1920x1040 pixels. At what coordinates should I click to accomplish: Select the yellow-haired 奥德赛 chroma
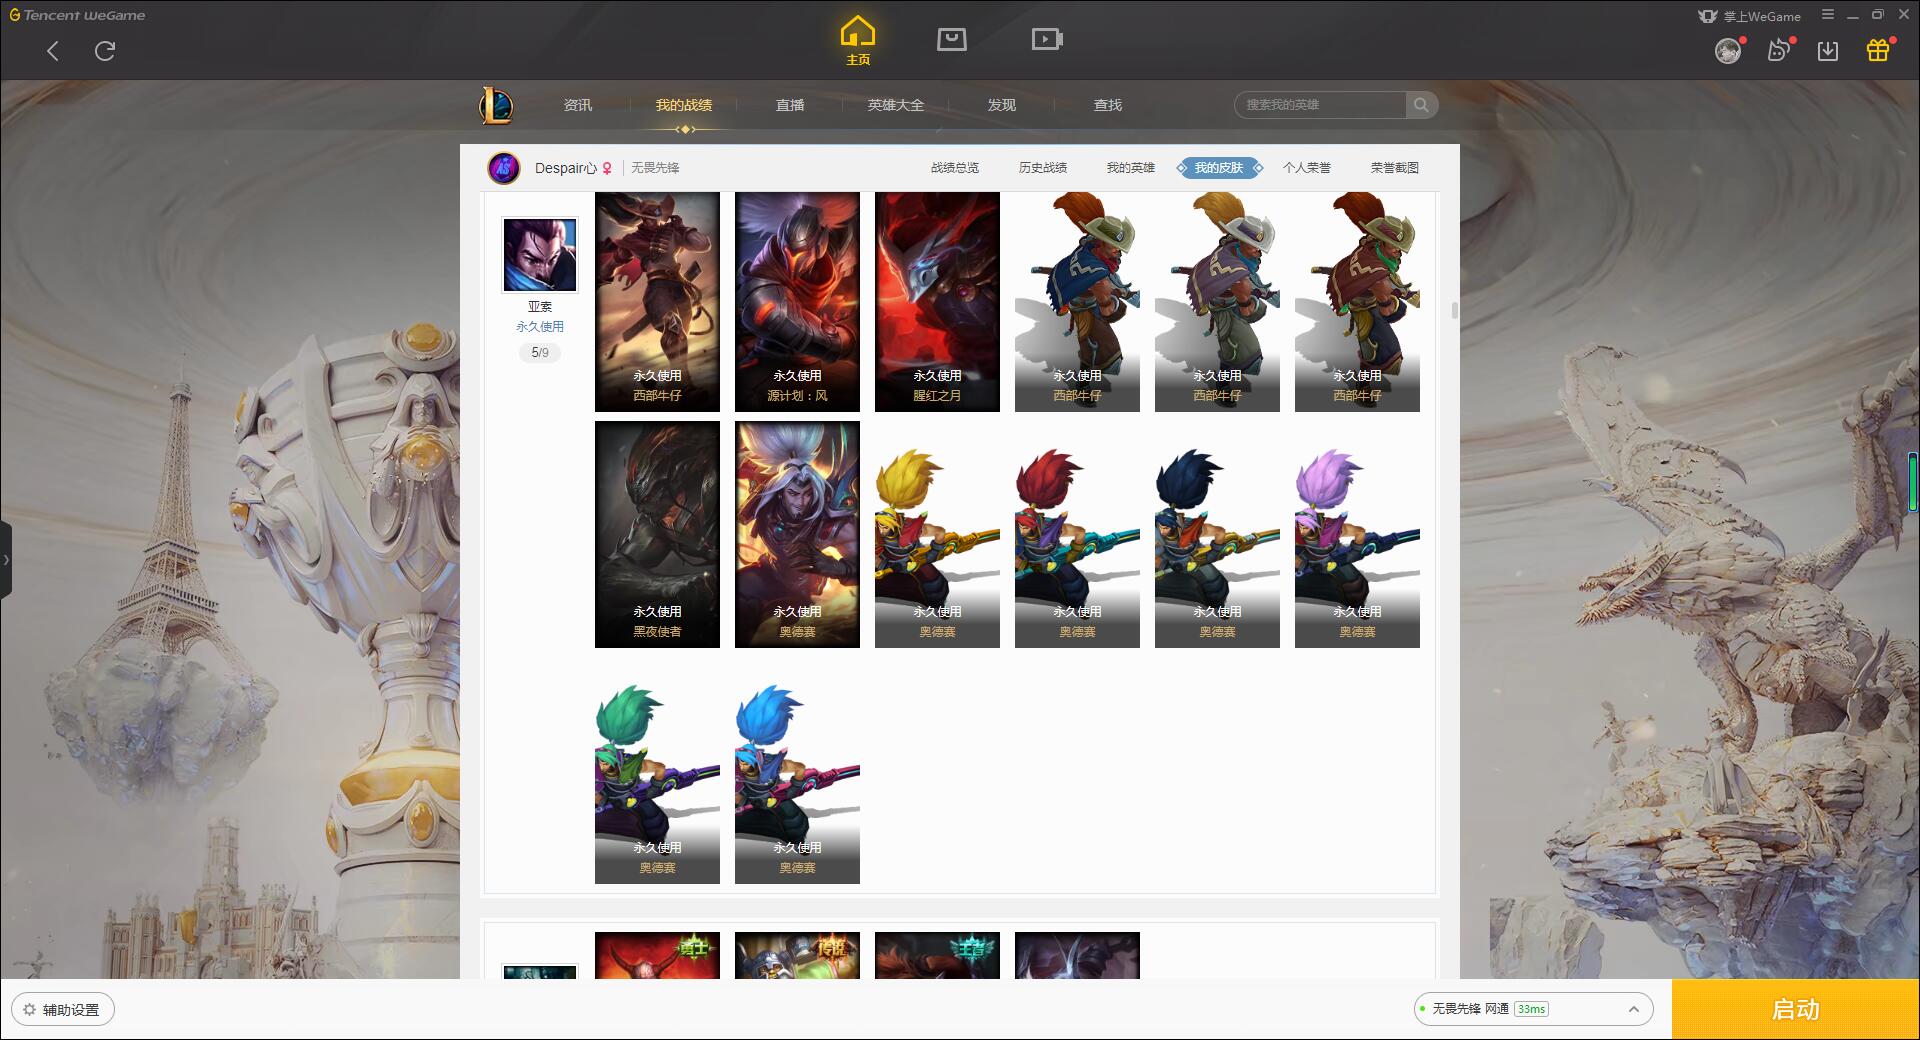(937, 545)
